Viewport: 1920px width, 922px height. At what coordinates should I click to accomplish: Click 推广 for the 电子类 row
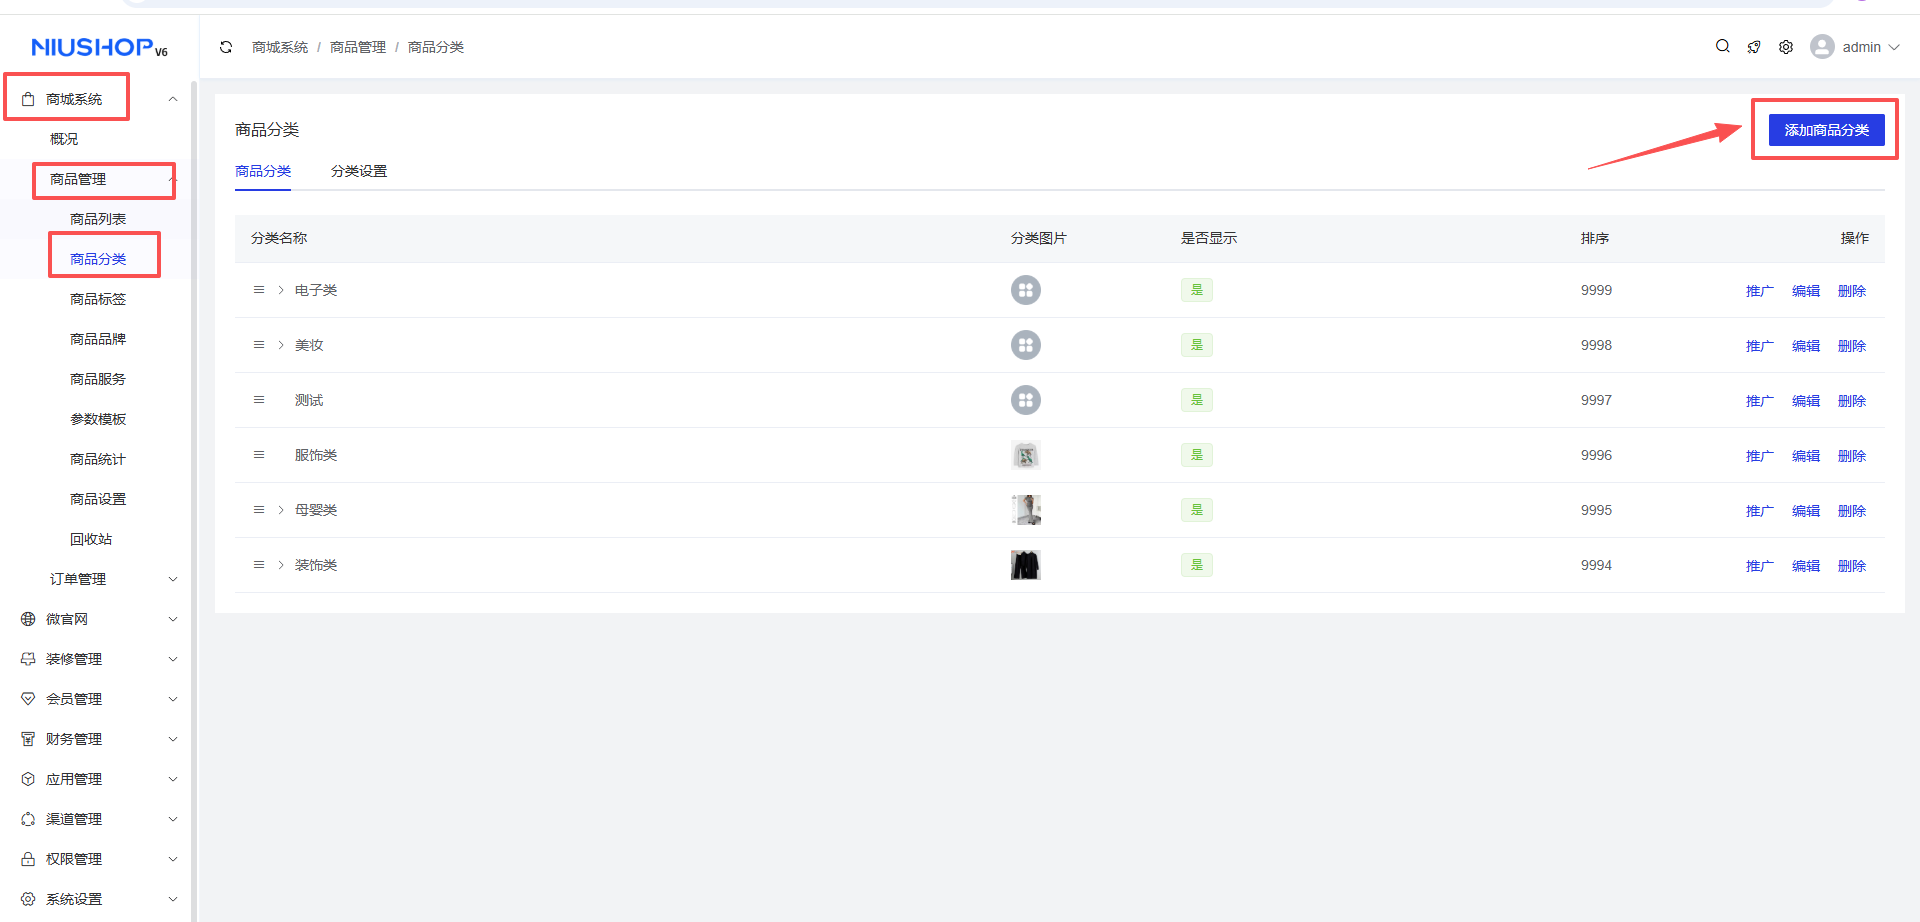point(1760,291)
